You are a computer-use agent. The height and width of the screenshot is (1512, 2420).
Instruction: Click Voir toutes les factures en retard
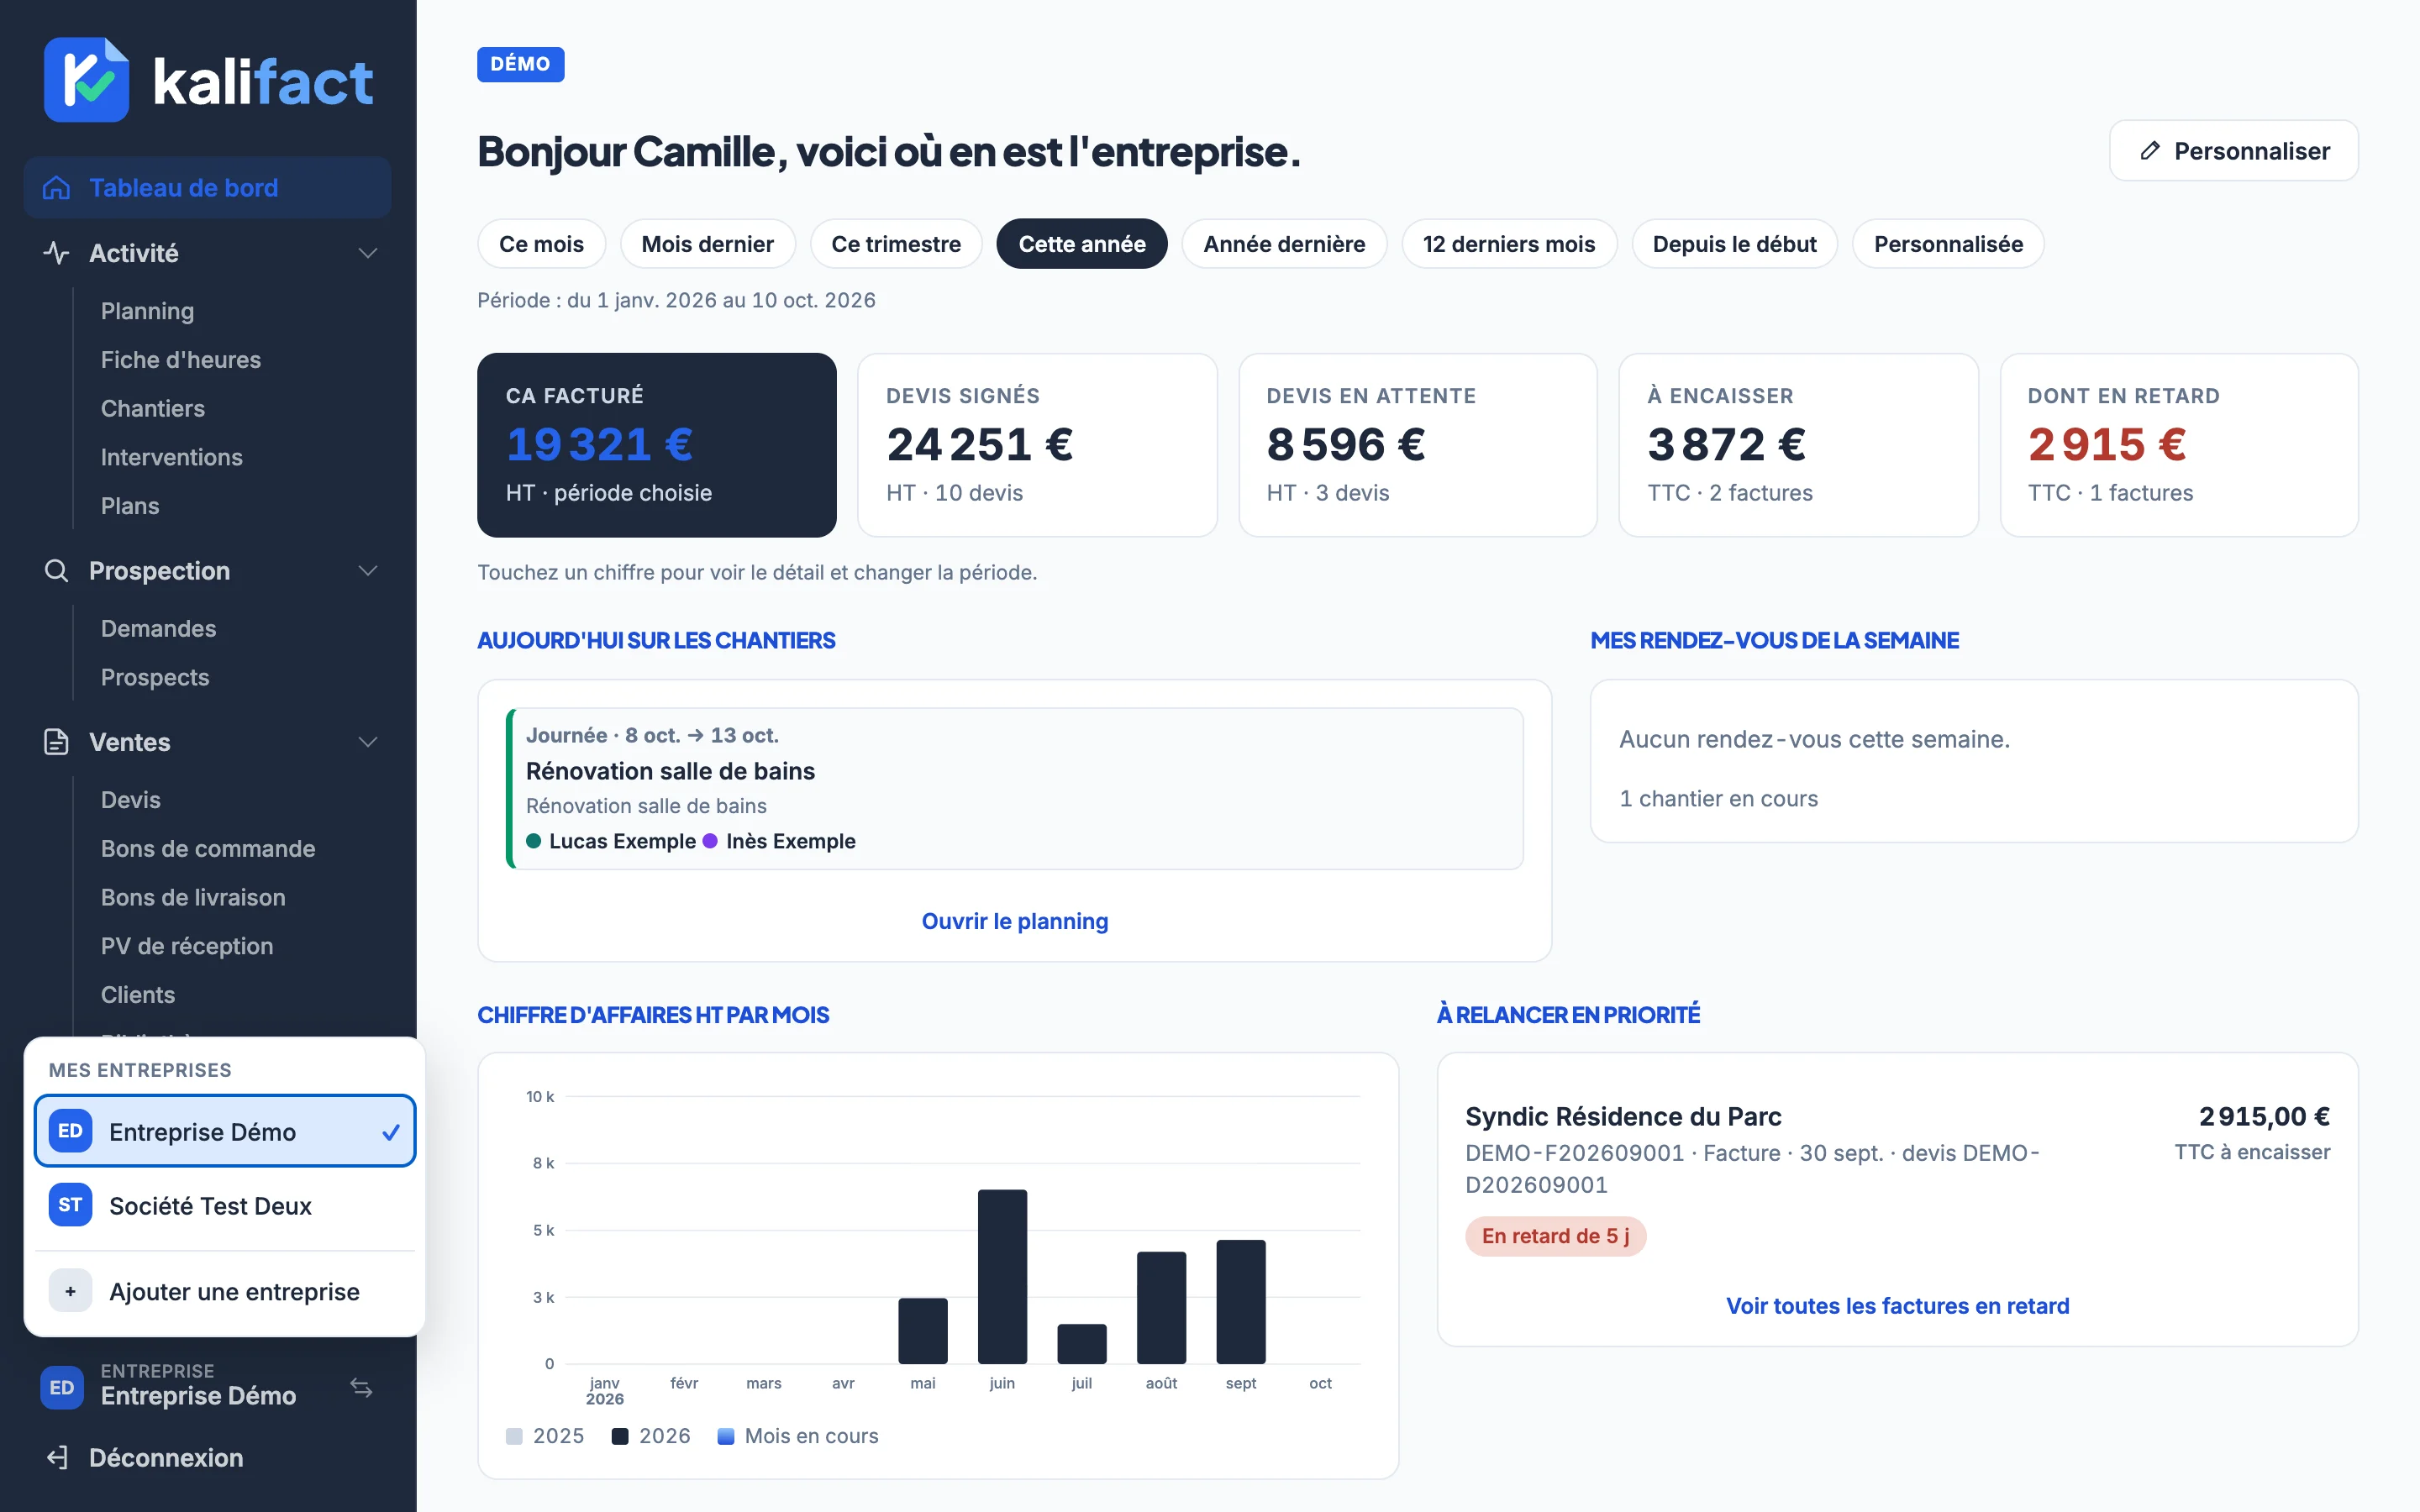tap(1897, 1305)
